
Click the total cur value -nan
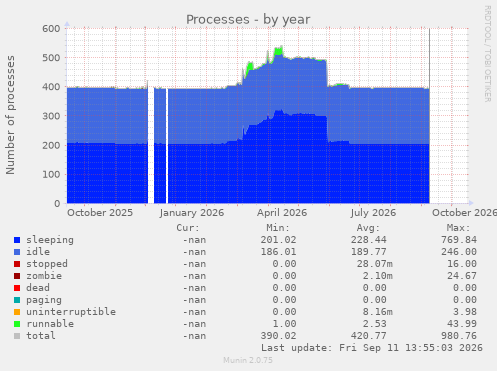click(x=194, y=336)
